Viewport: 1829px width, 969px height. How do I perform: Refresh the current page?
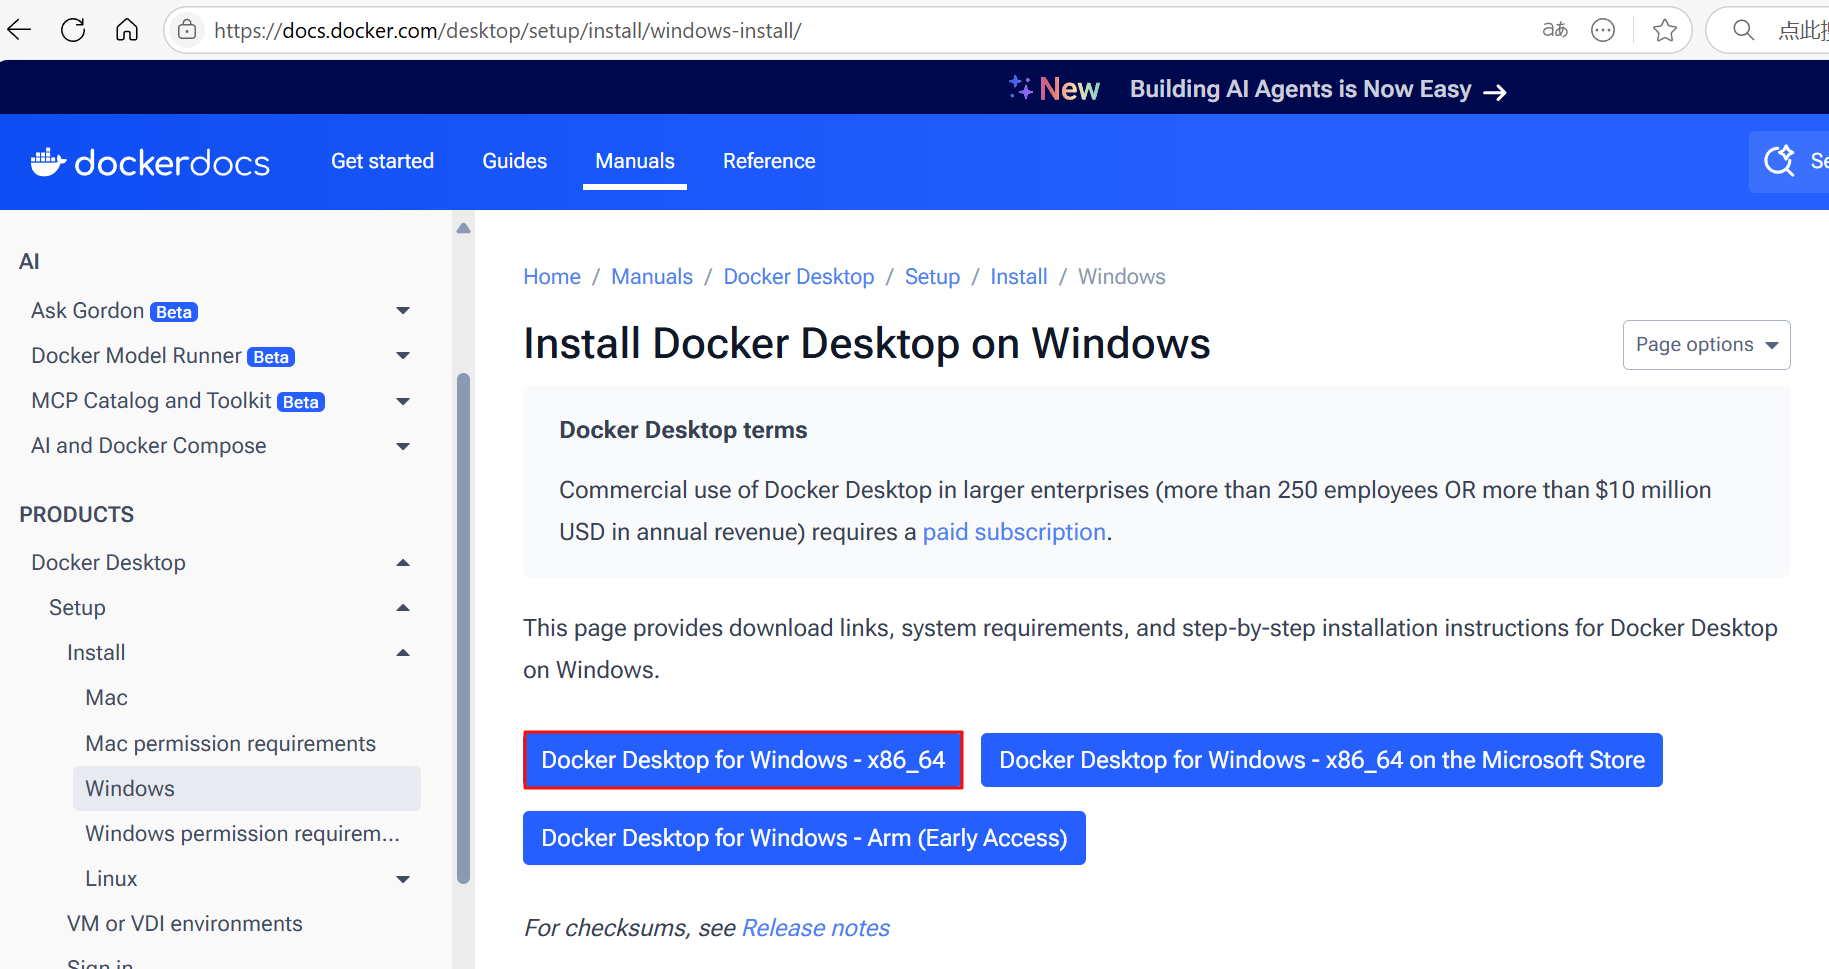pos(72,30)
